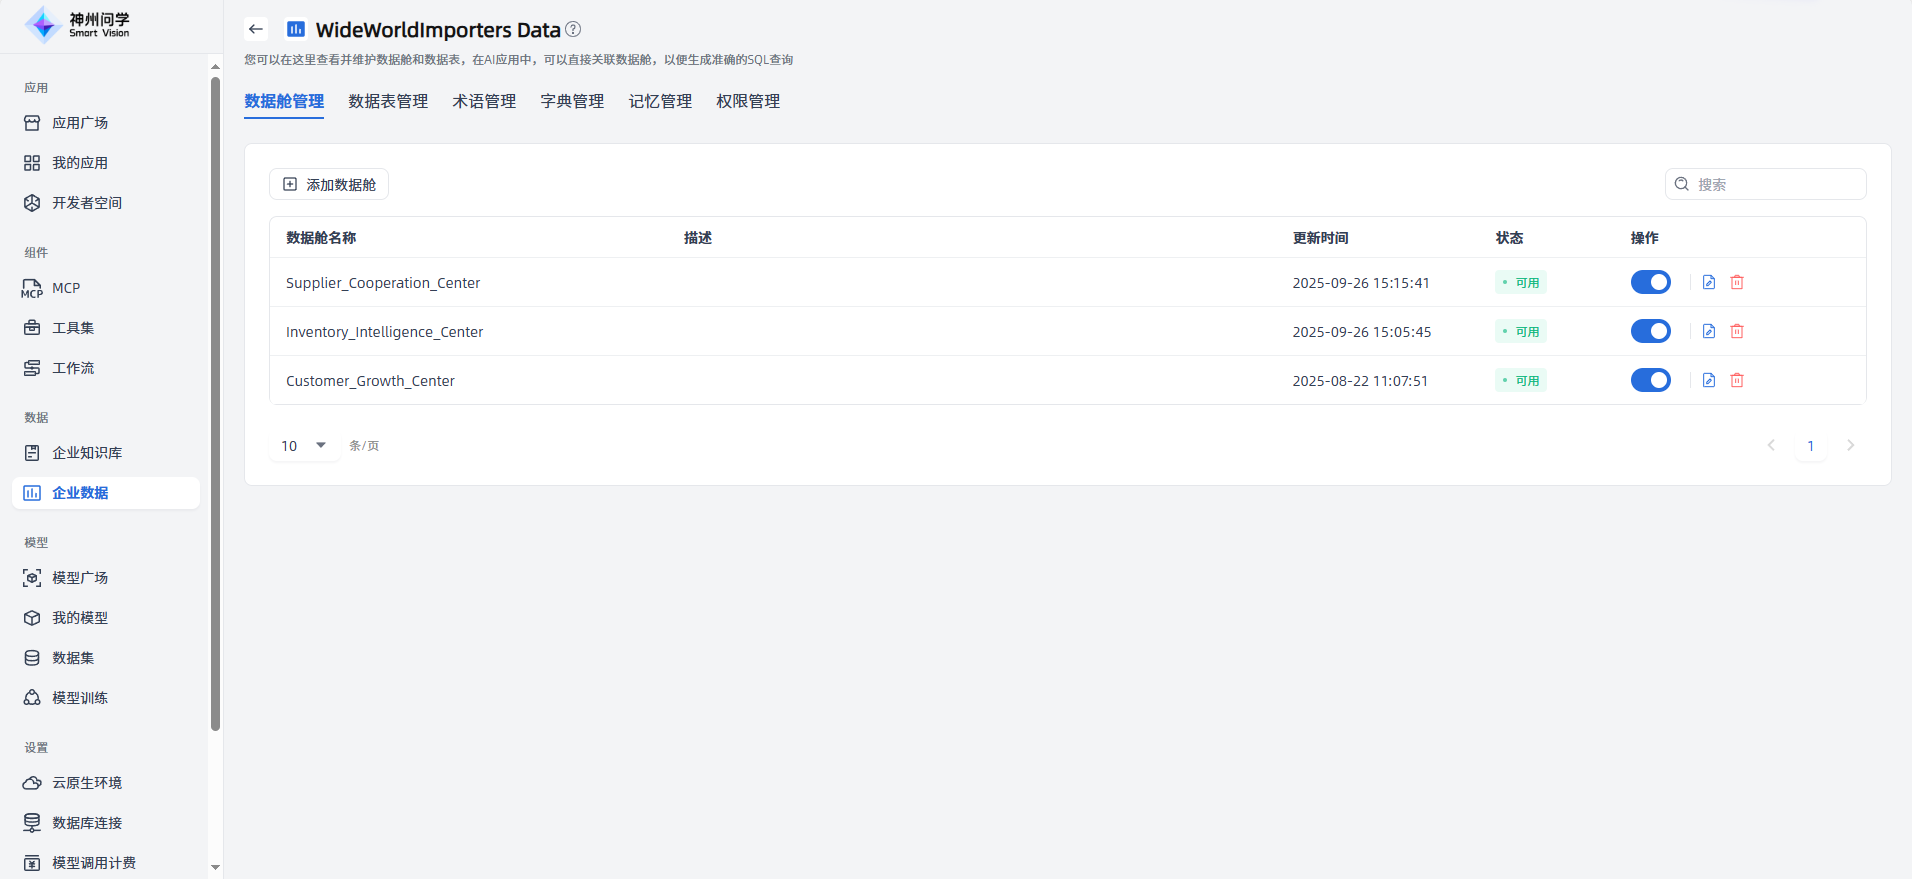
Task: Switch to the 数据表管理 tab
Action: 388,101
